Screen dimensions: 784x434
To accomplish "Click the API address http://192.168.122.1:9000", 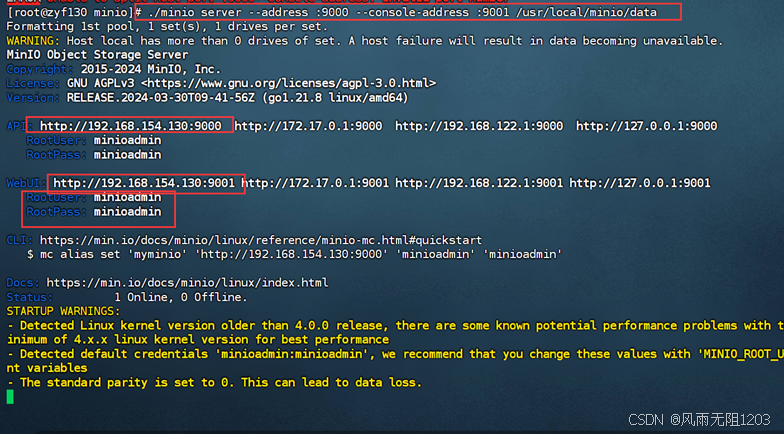I will click(x=479, y=126).
